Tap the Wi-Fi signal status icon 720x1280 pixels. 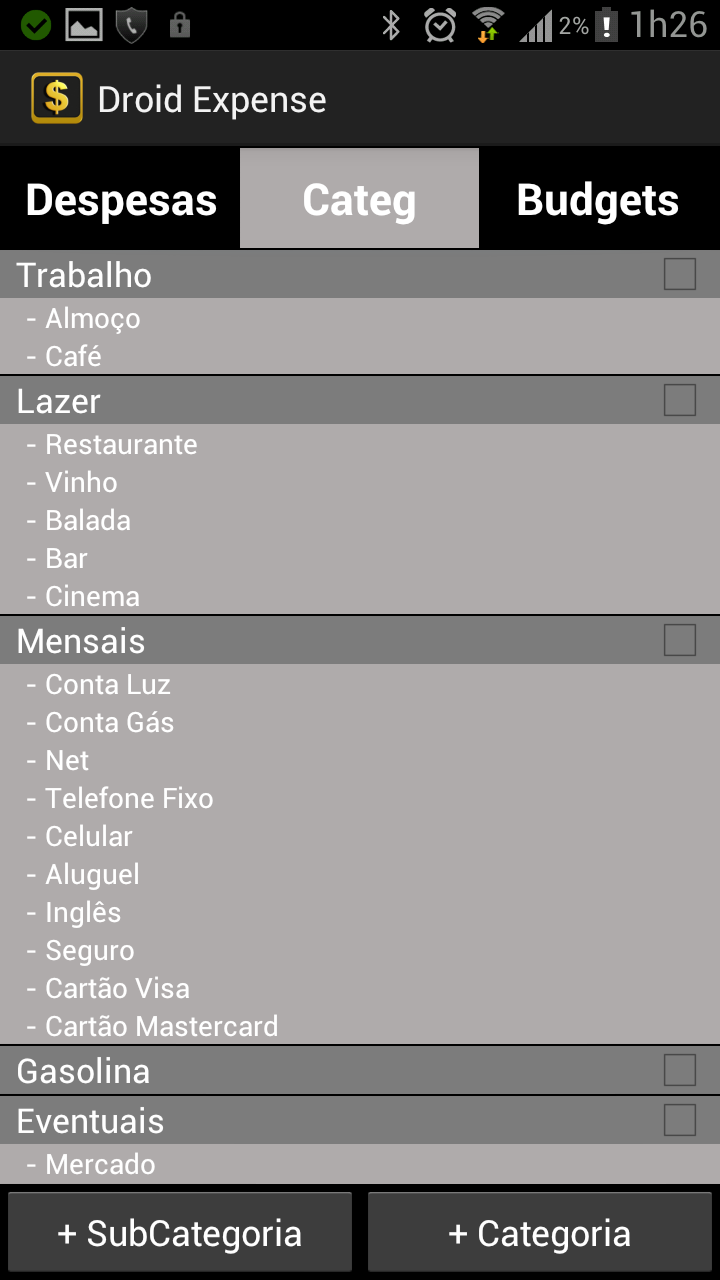click(488, 25)
